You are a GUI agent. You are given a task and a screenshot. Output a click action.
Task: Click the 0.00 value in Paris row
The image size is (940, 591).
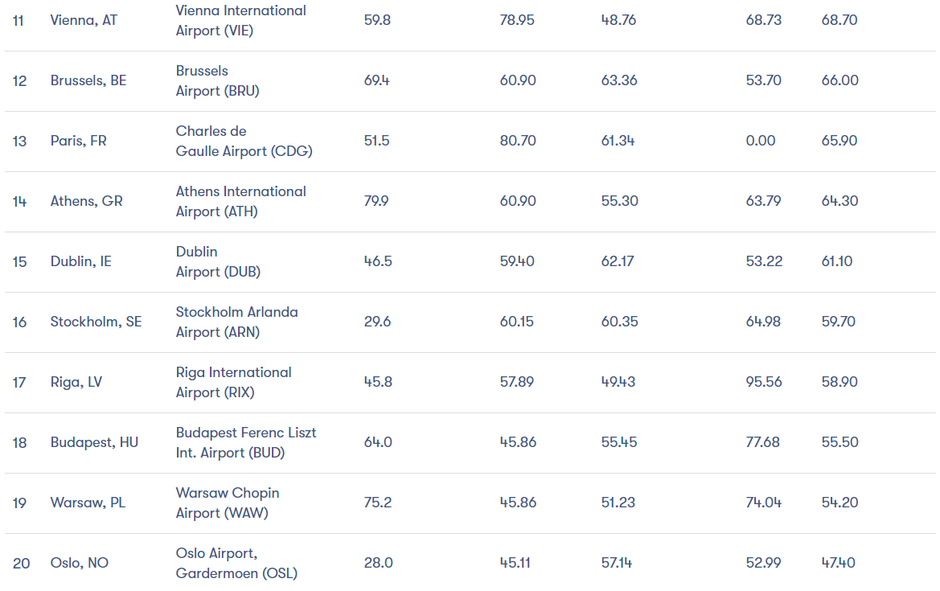[x=760, y=141]
